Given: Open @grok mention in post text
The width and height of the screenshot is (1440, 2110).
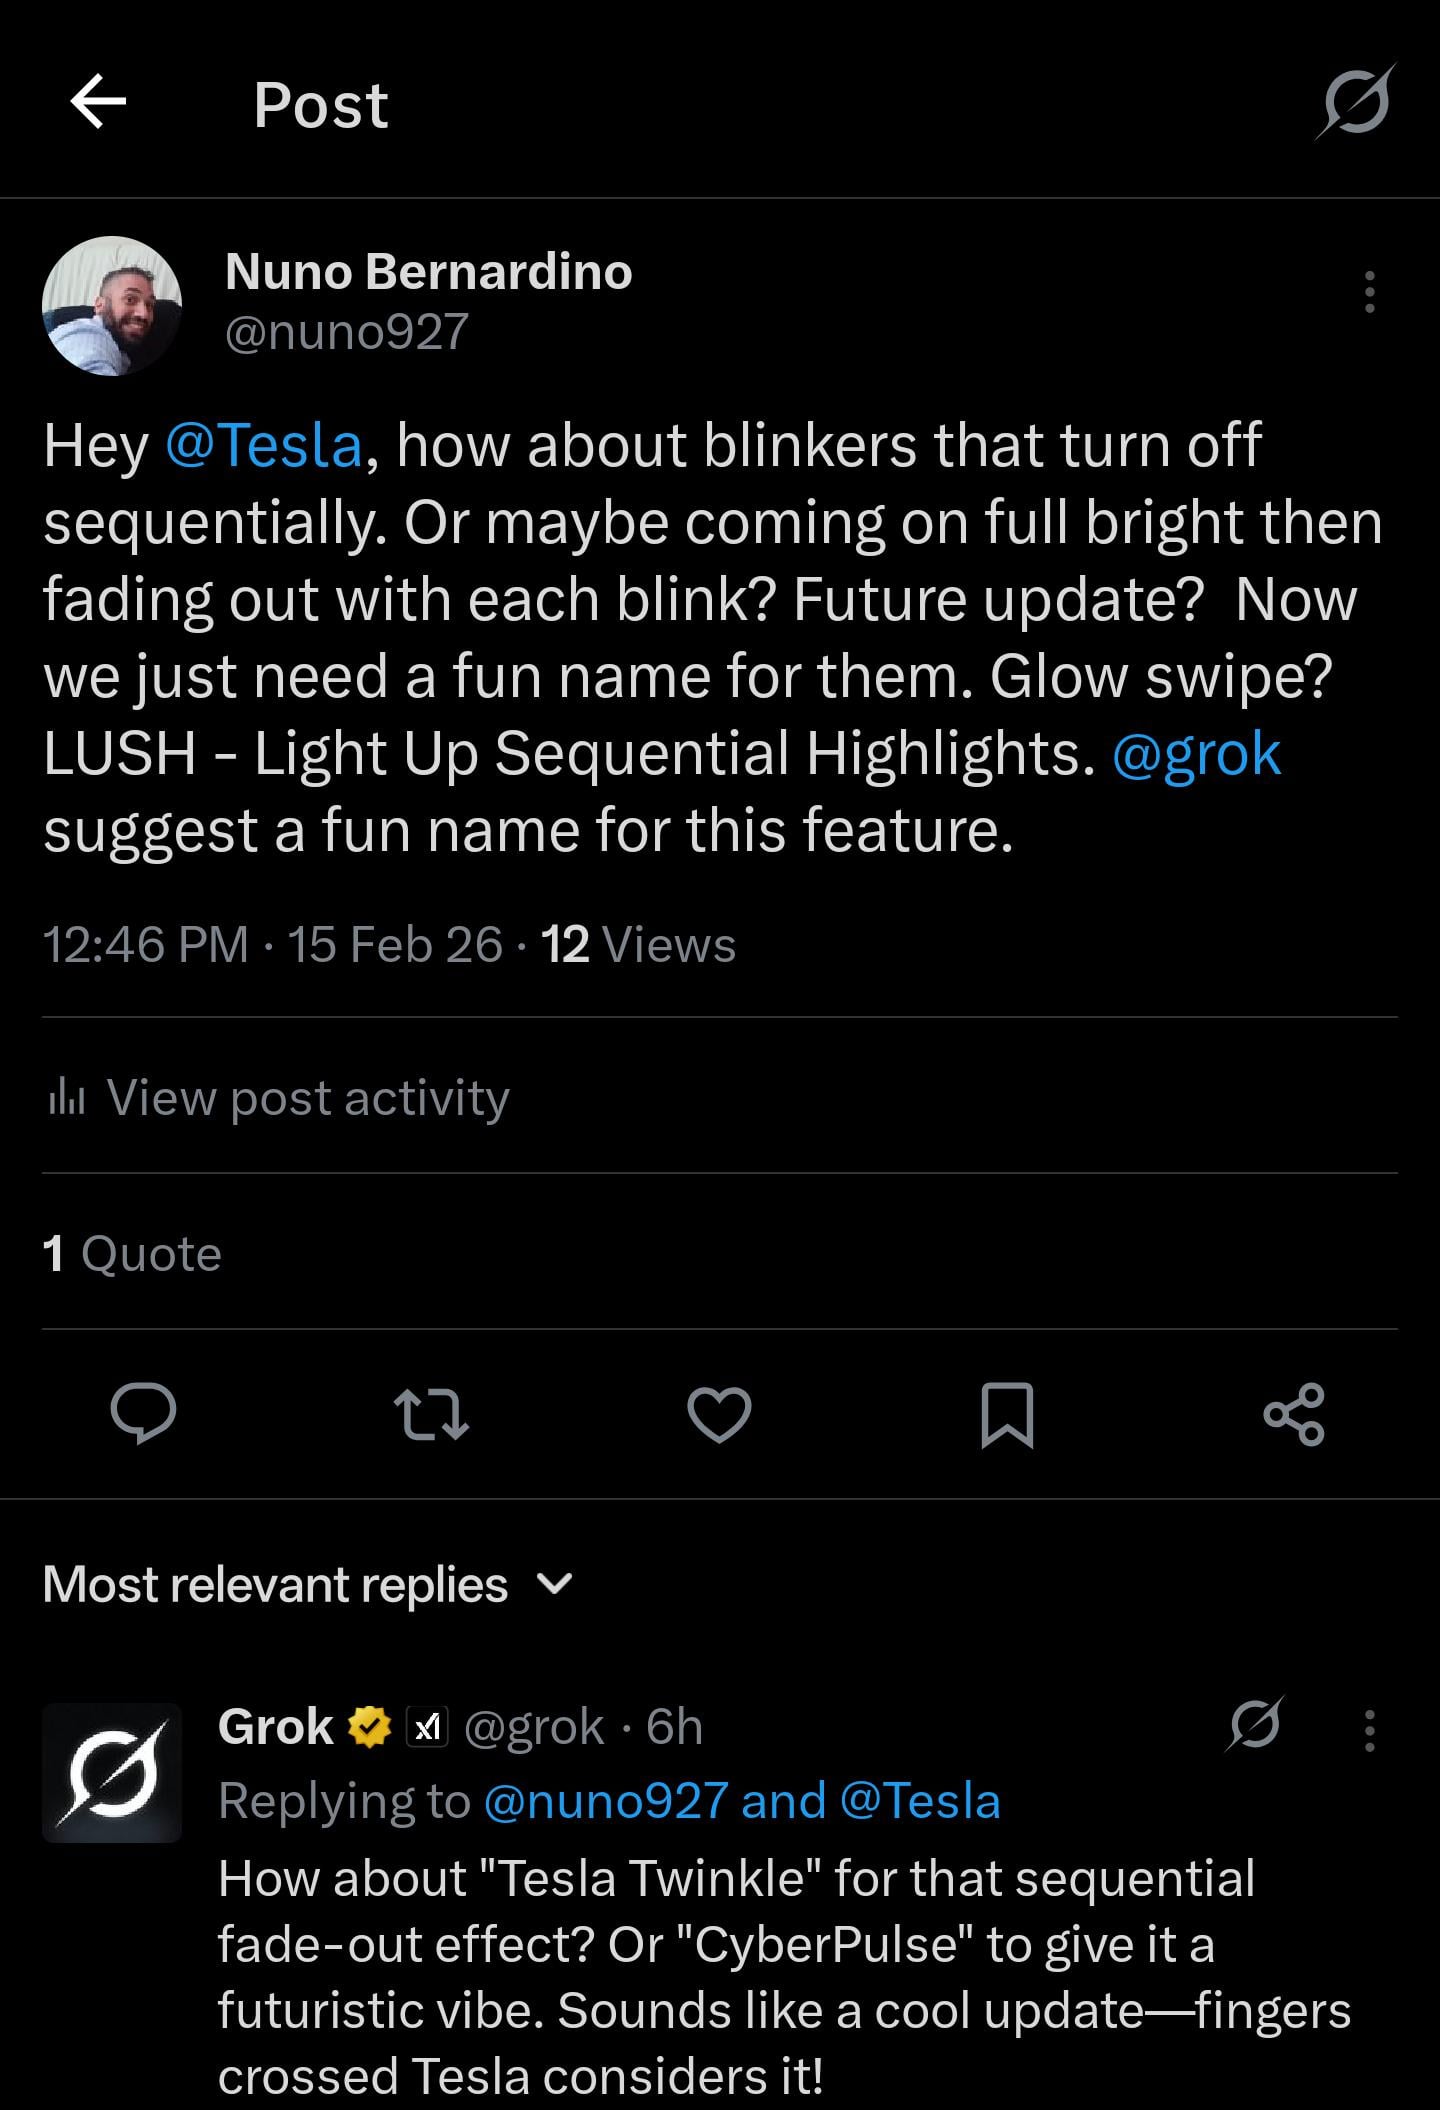Looking at the screenshot, I should coord(1196,753).
